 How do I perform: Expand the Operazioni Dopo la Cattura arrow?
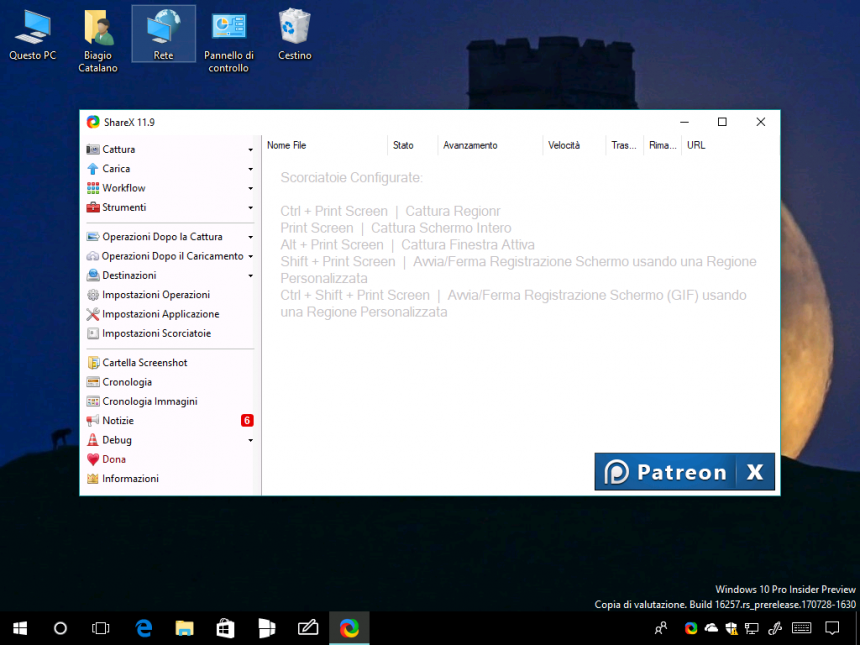click(x=251, y=237)
